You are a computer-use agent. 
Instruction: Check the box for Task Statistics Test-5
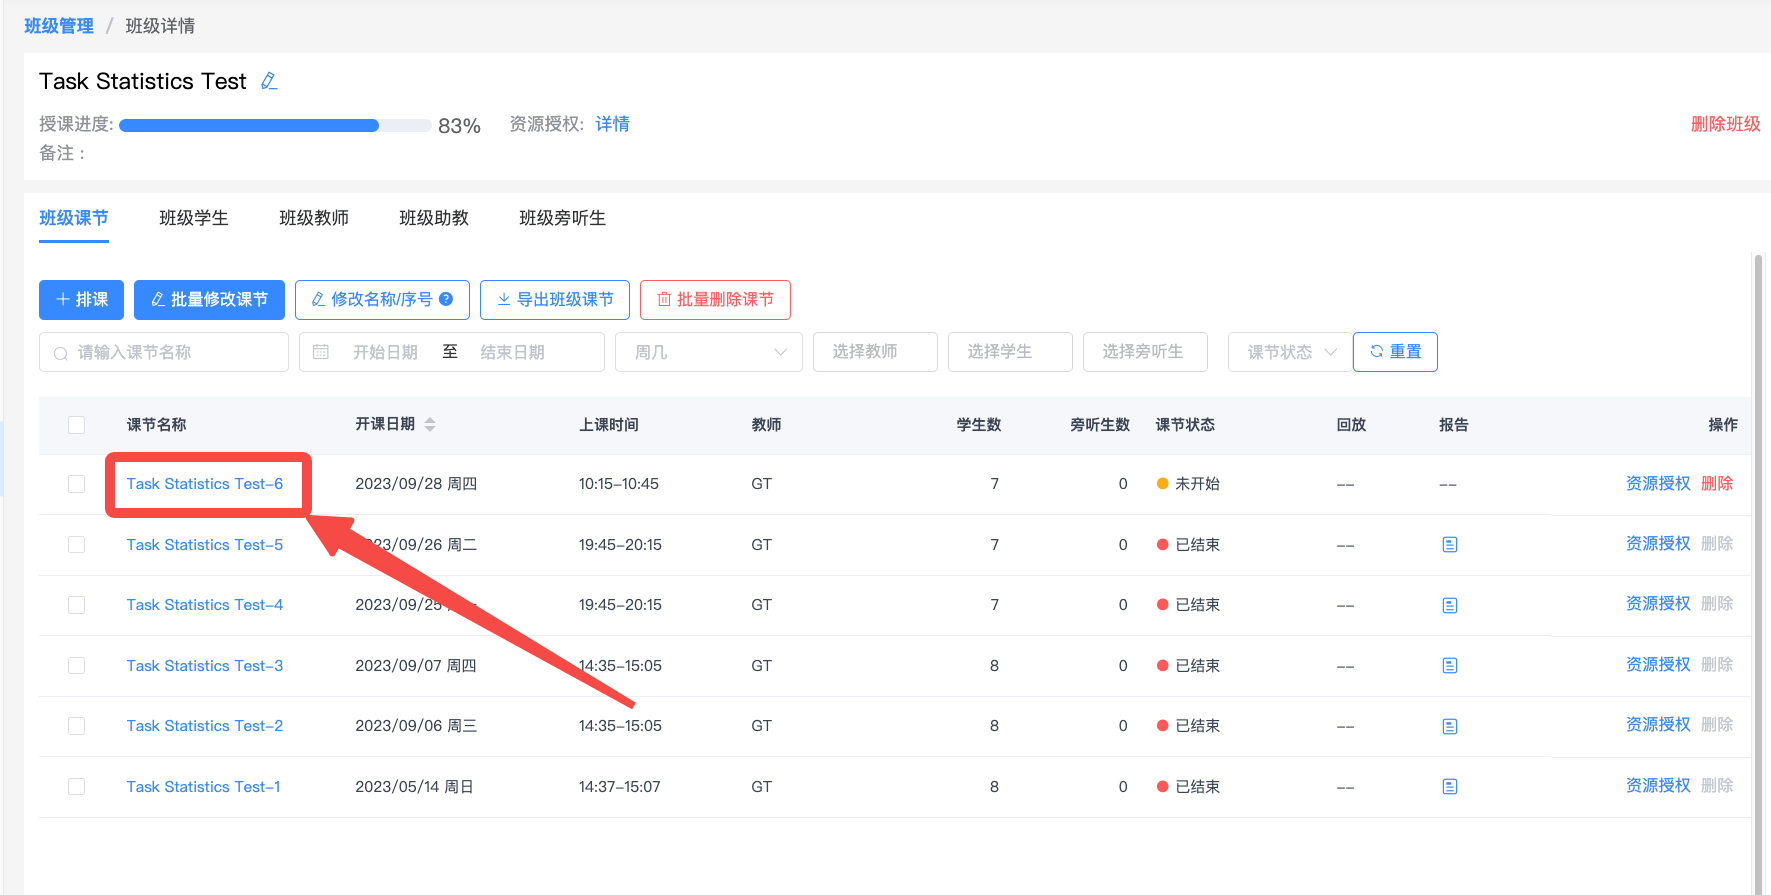coord(76,545)
